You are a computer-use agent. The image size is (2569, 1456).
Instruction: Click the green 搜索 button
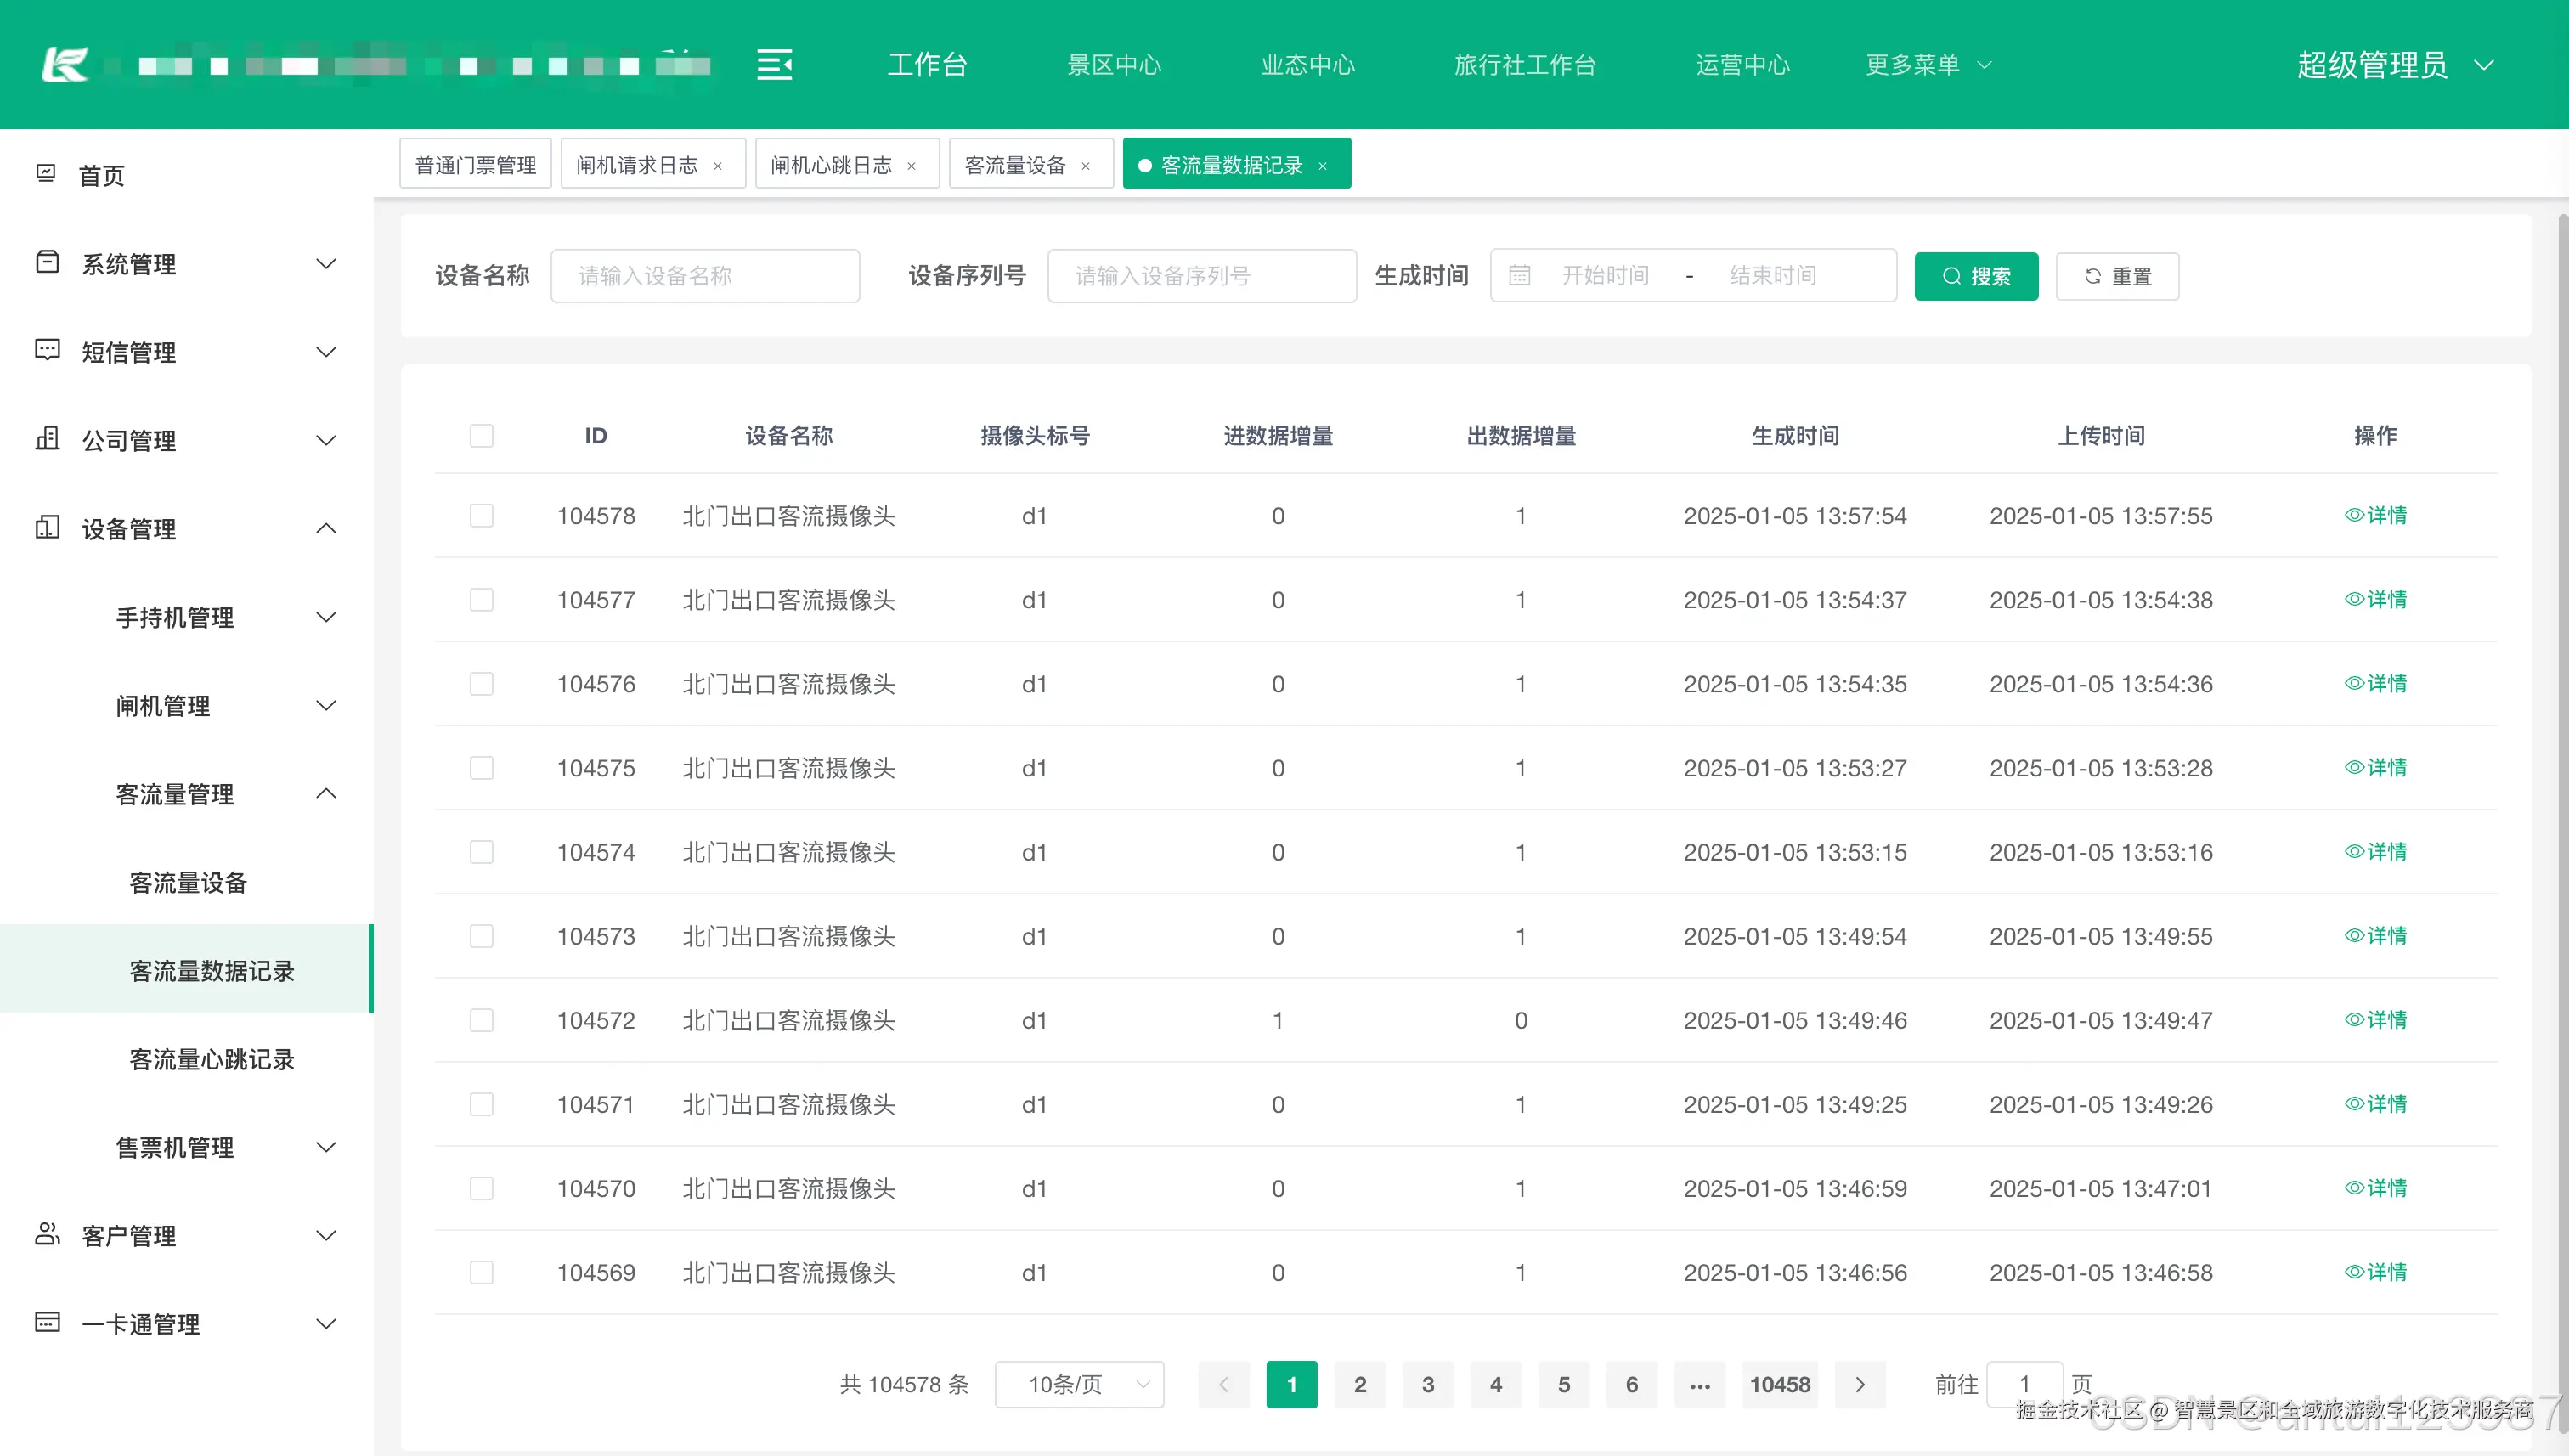pos(1976,276)
